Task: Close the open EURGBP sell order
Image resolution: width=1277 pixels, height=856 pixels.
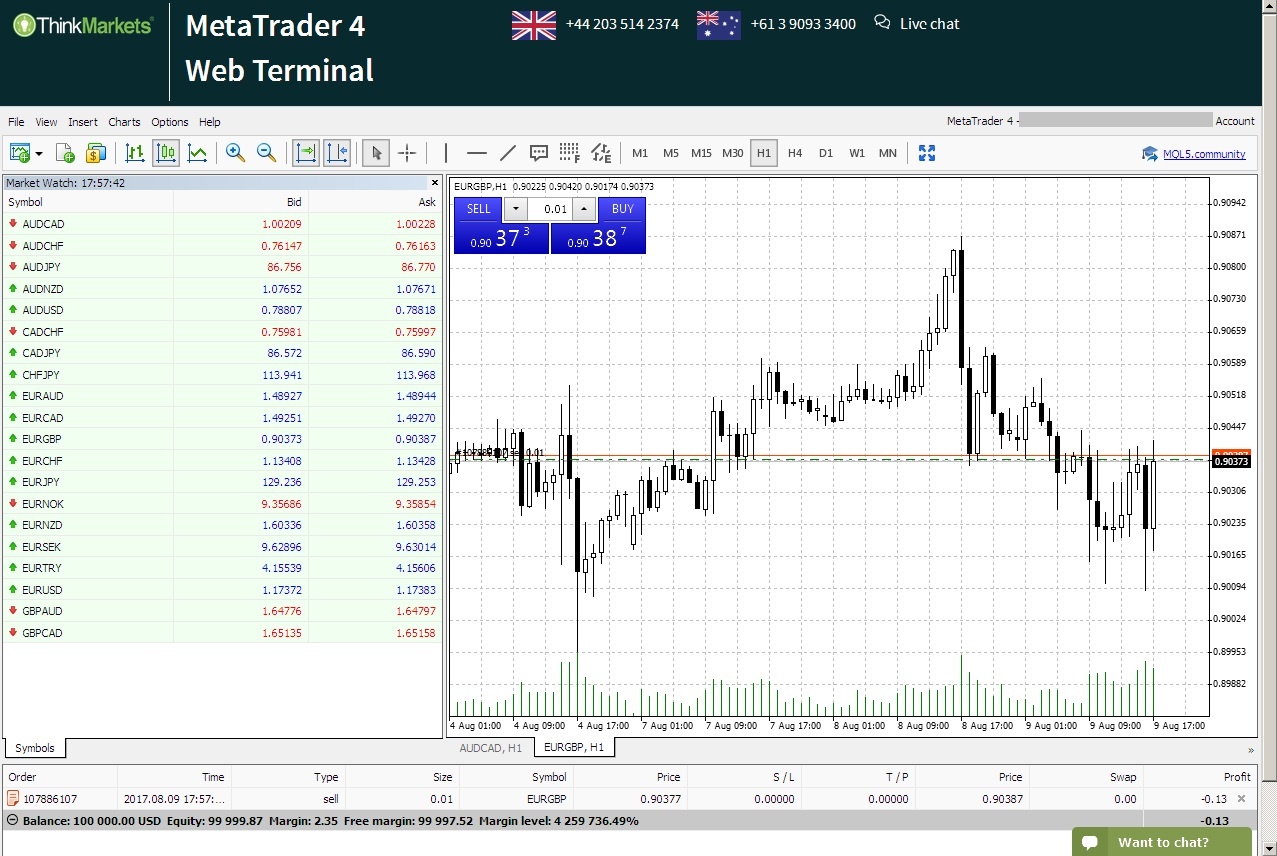Action: 1241,798
